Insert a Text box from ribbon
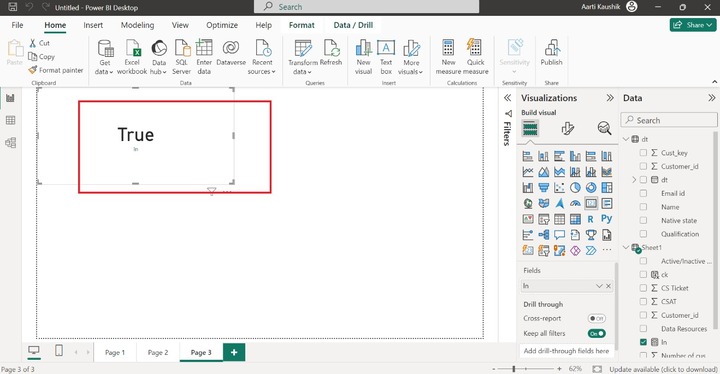Screen dimensions: 720x374 point(386,57)
